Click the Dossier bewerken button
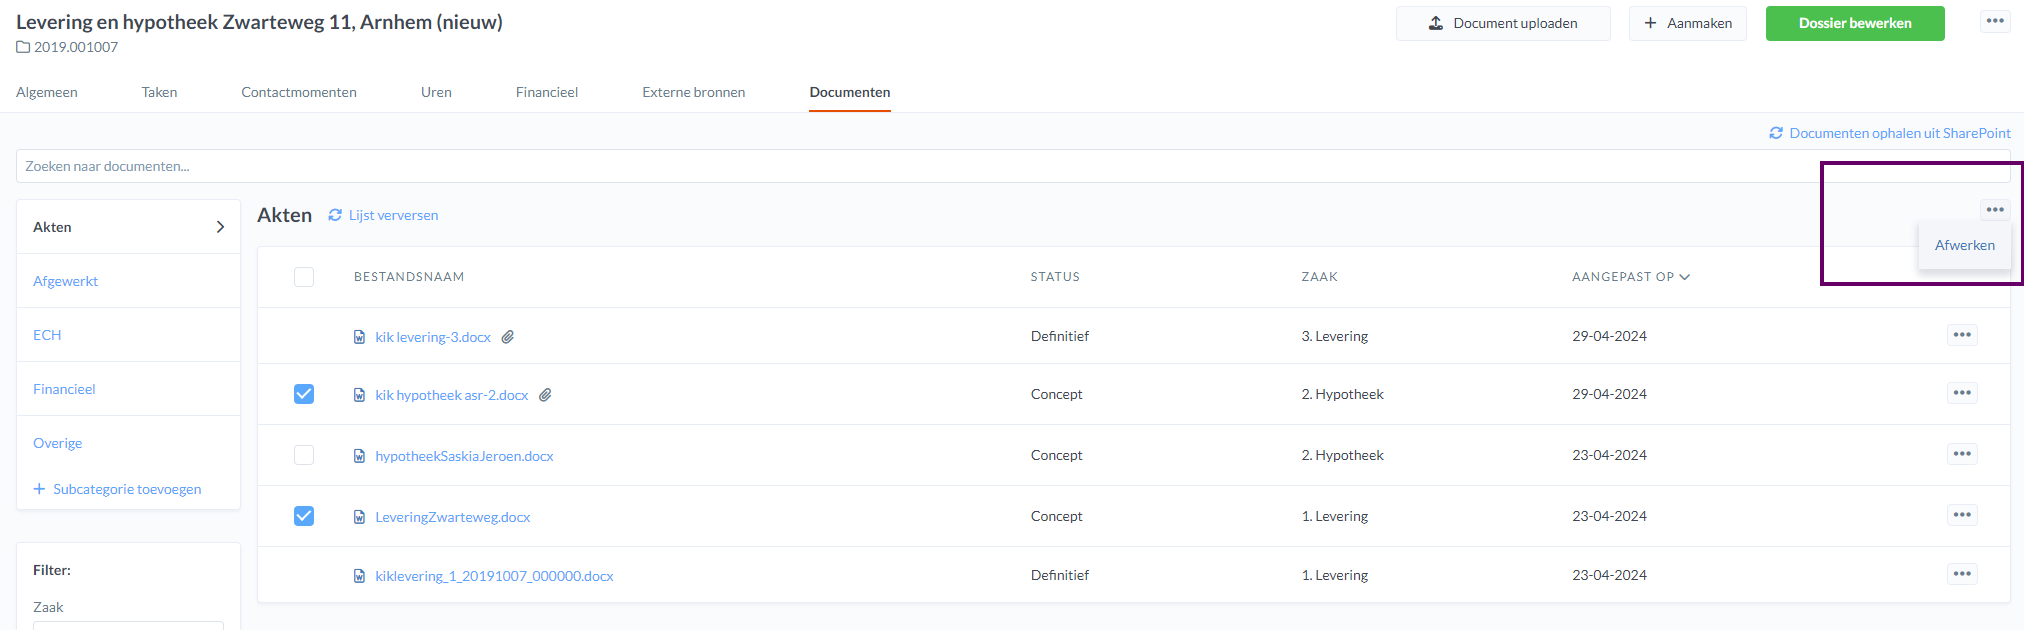 point(1854,23)
